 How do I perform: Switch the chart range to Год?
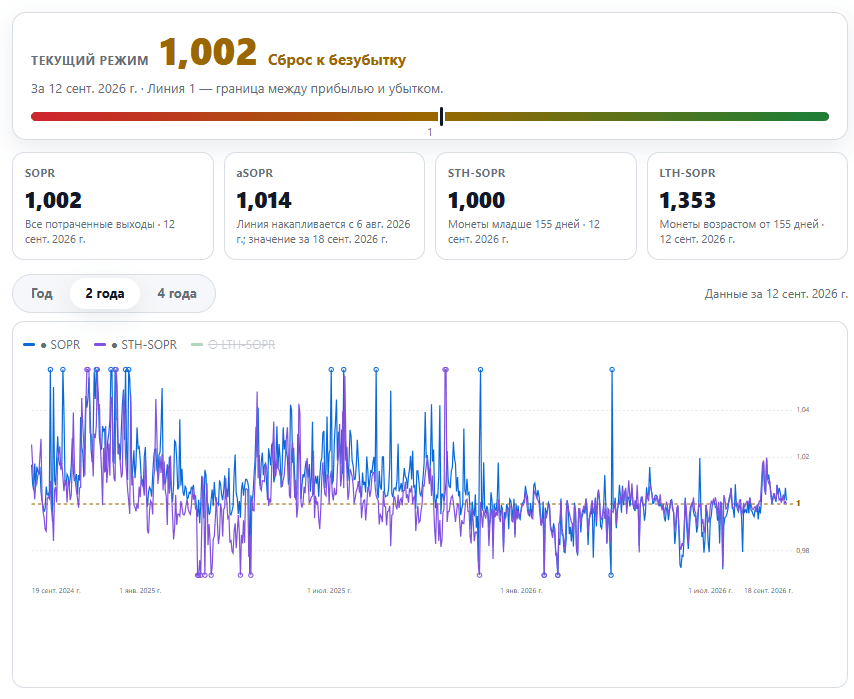(42, 294)
